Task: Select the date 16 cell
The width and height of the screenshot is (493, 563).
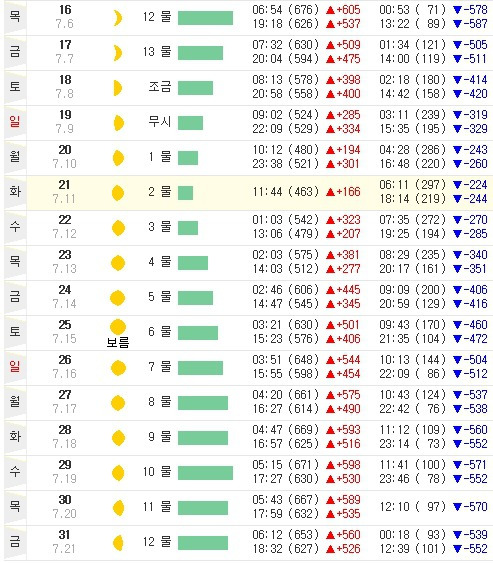Action: coord(65,10)
